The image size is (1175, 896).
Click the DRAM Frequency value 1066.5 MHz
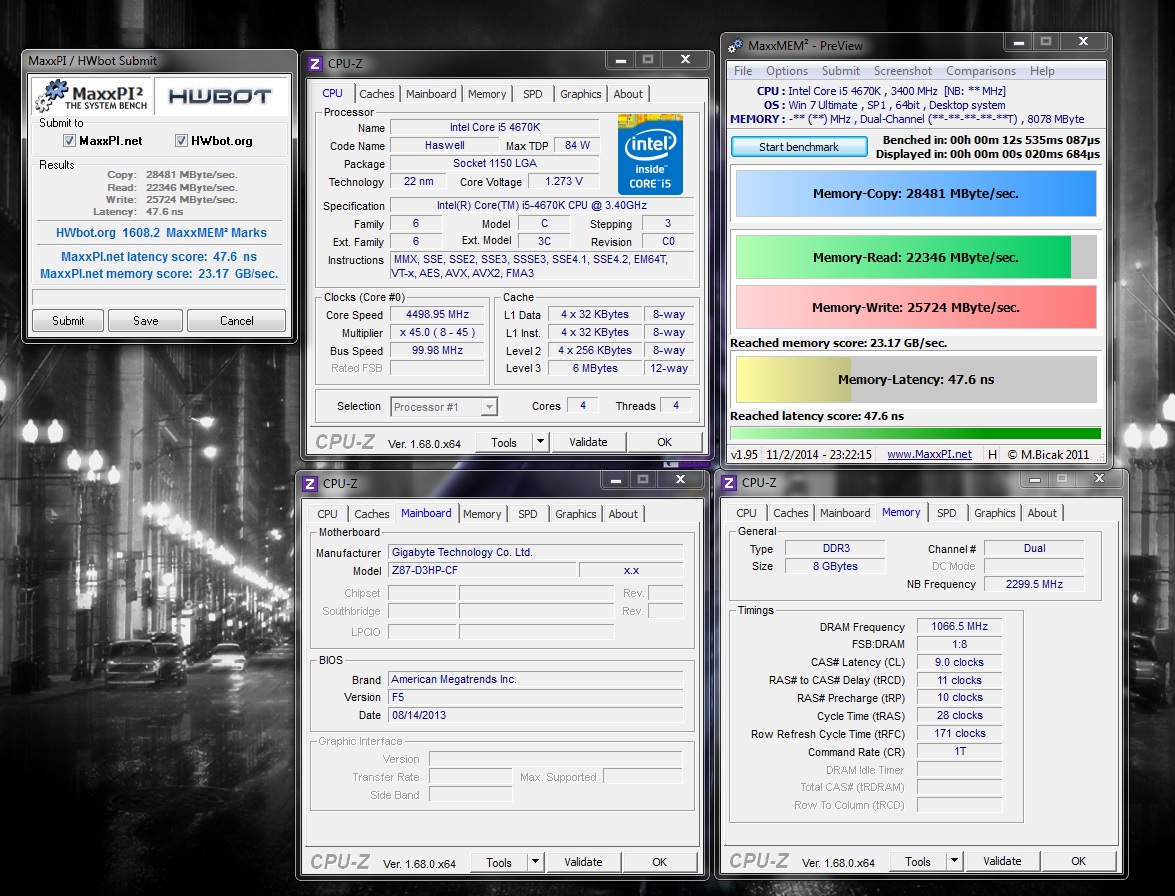(959, 626)
